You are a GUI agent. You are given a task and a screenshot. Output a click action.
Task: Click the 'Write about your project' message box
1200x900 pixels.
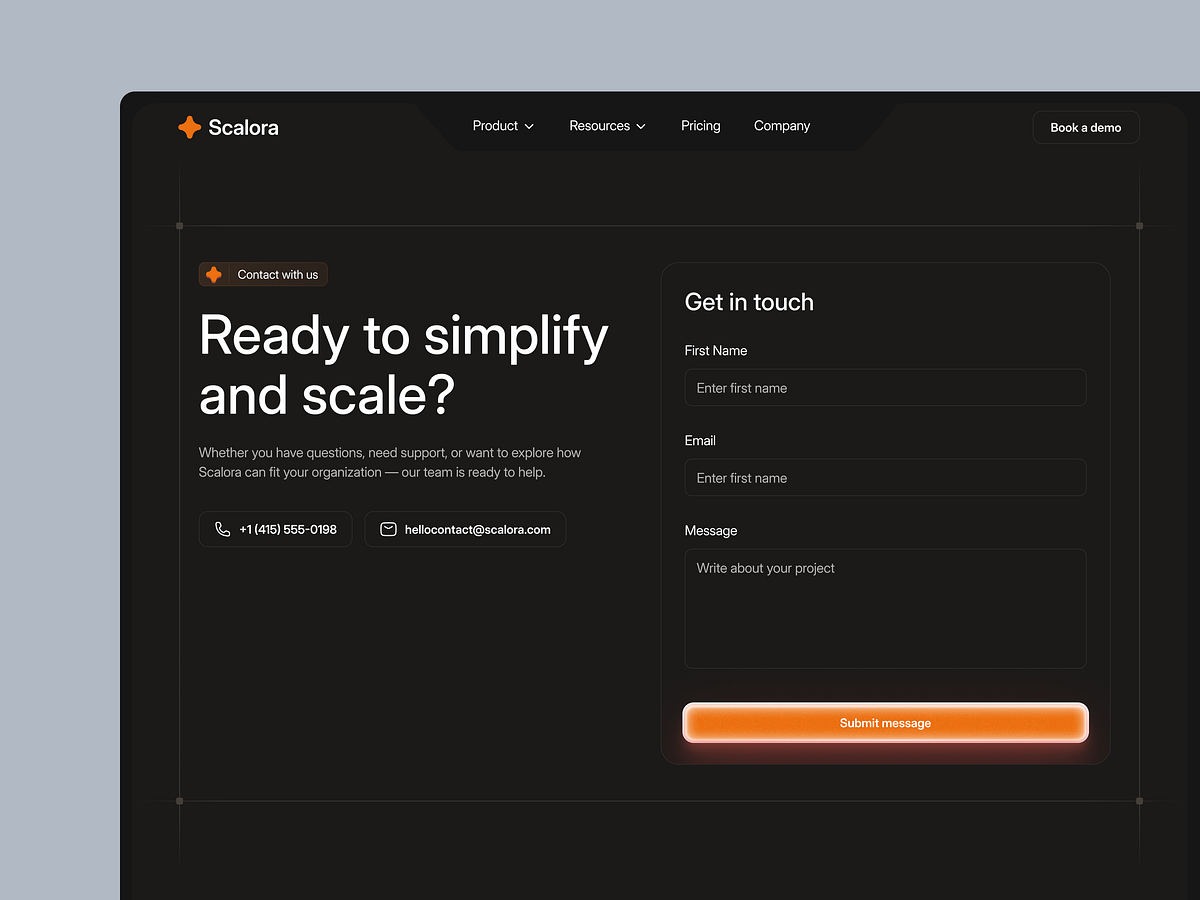[884, 608]
